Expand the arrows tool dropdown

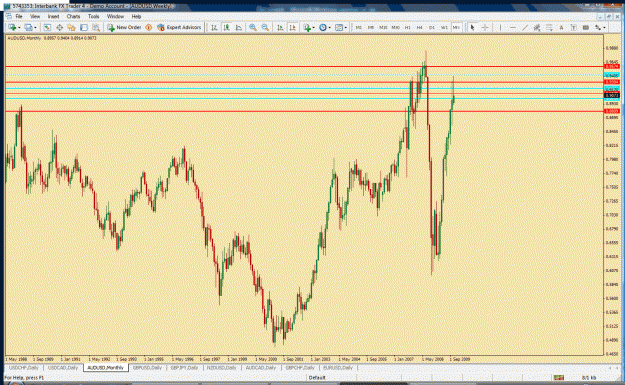pyautogui.click(x=604, y=28)
